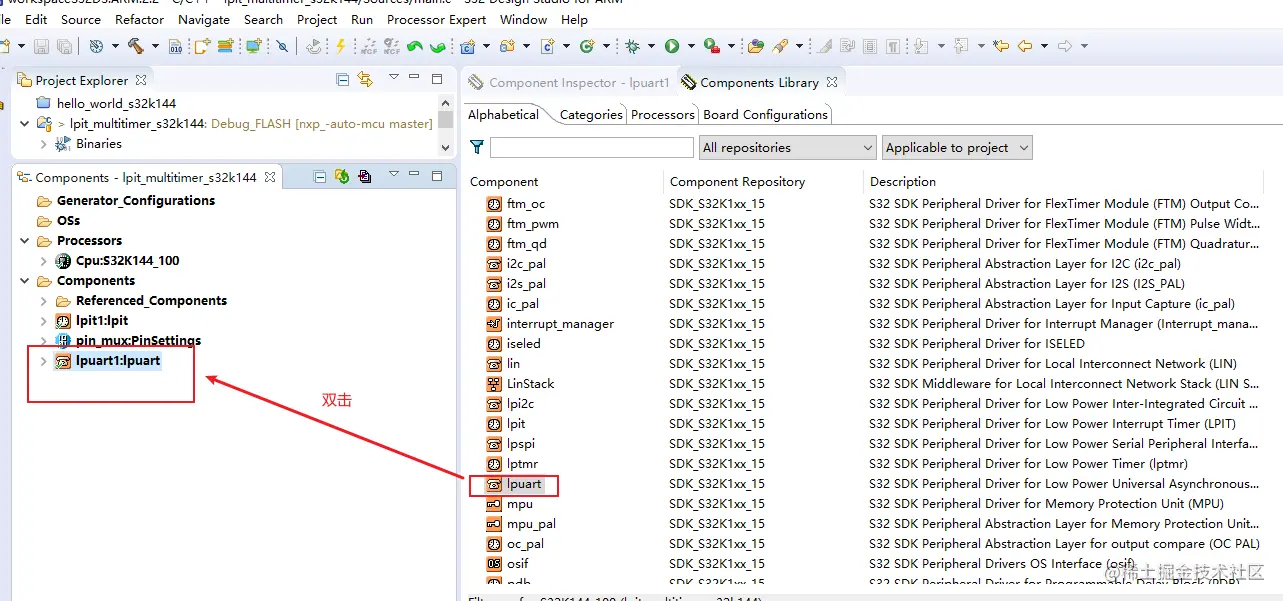The height and width of the screenshot is (601, 1283).
Task: Click Collapse All icon in Project Explorer
Action: point(343,80)
